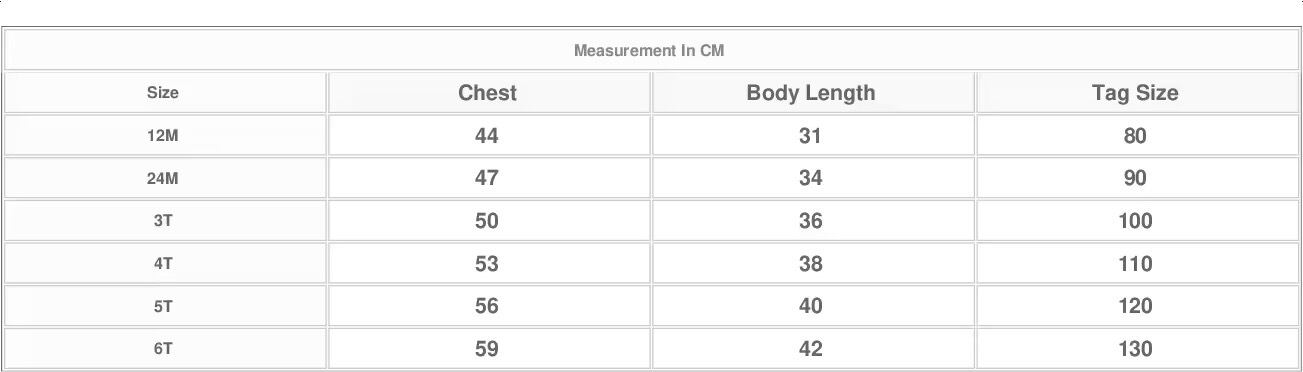Select the 5T size row label
This screenshot has width=1303, height=372.
tap(164, 306)
